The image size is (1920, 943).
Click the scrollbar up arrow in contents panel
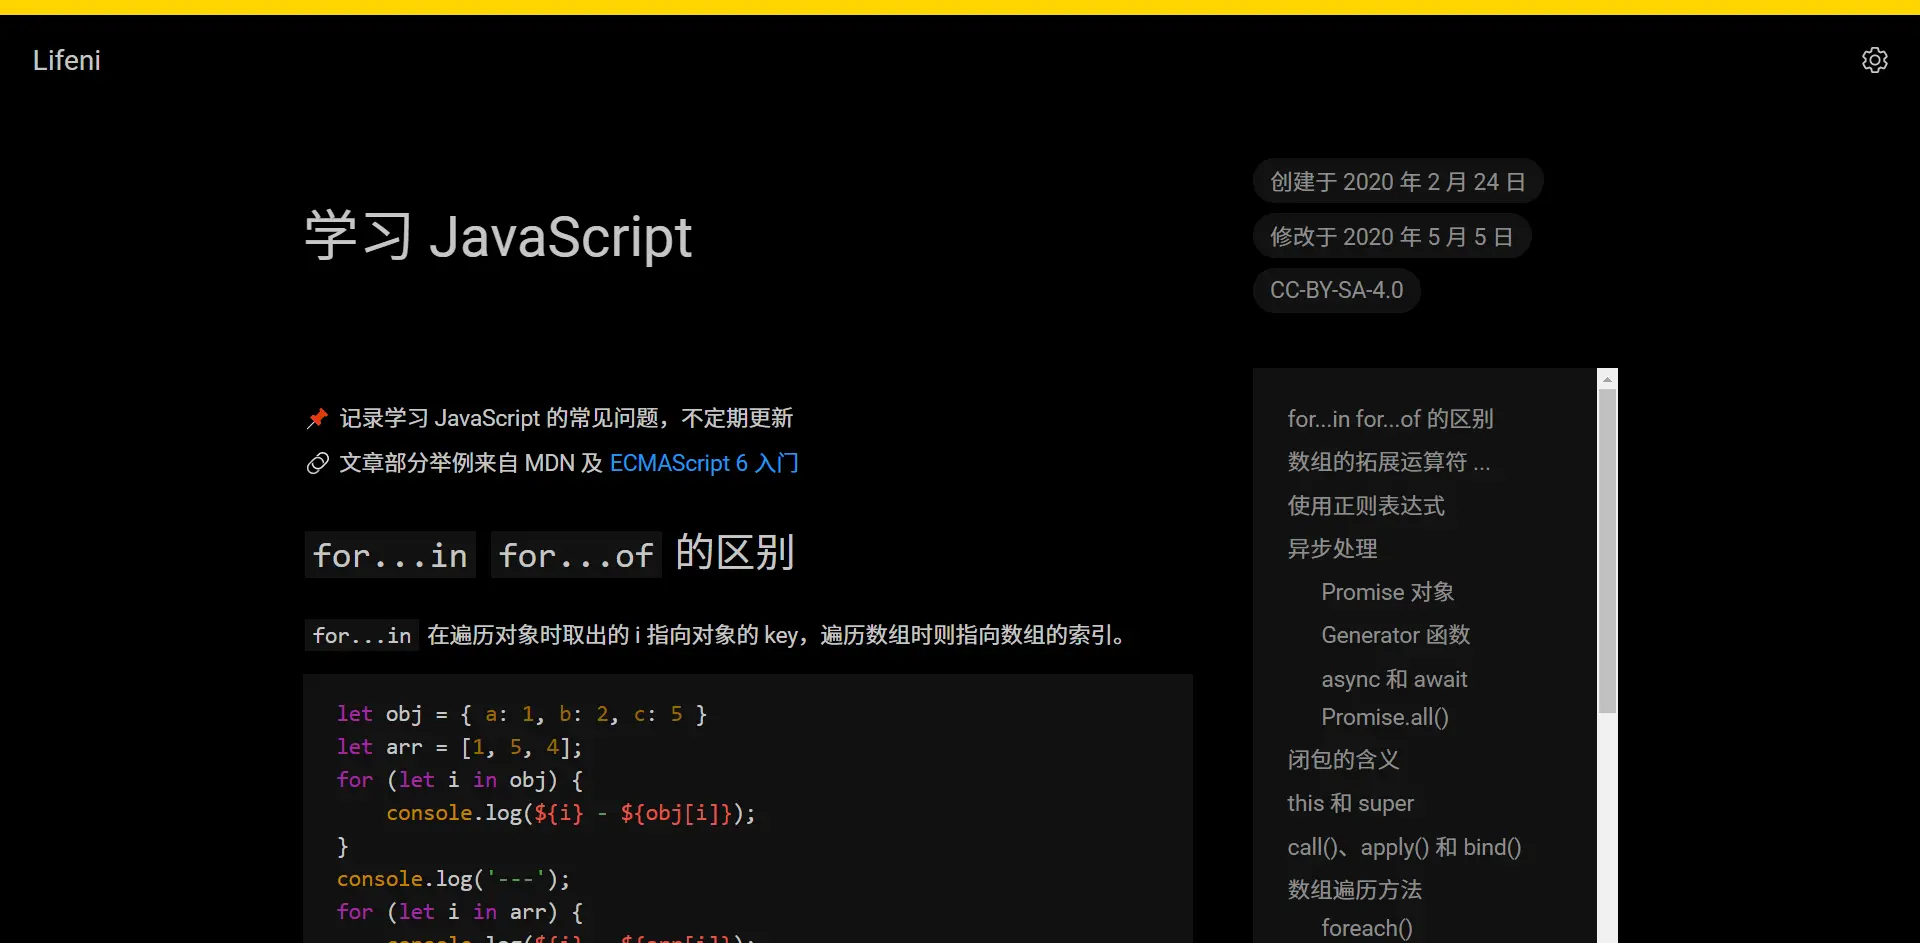click(x=1607, y=379)
